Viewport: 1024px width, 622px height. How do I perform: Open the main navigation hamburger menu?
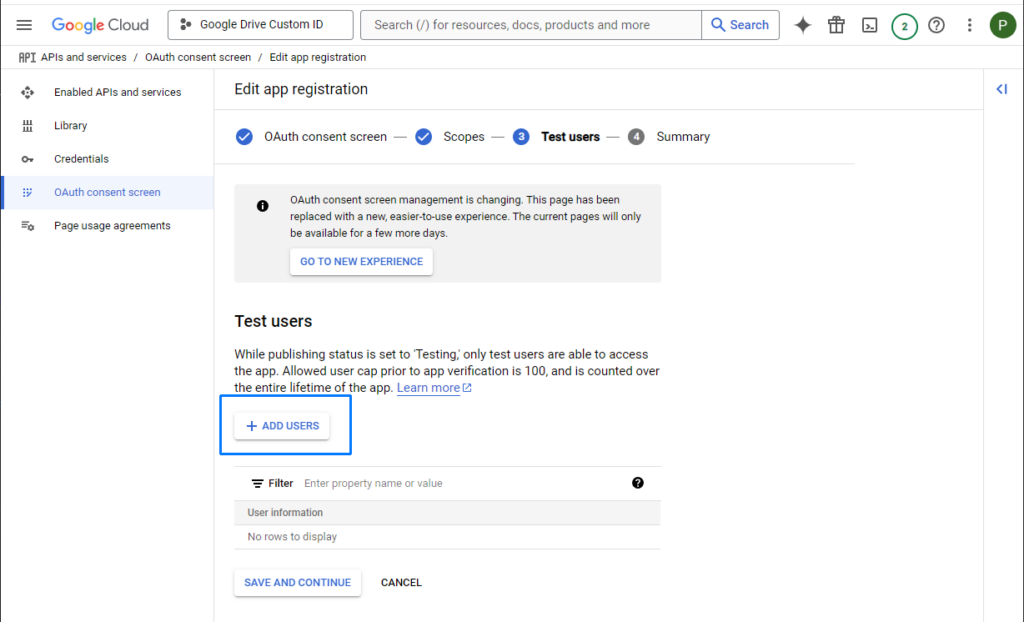(24, 25)
